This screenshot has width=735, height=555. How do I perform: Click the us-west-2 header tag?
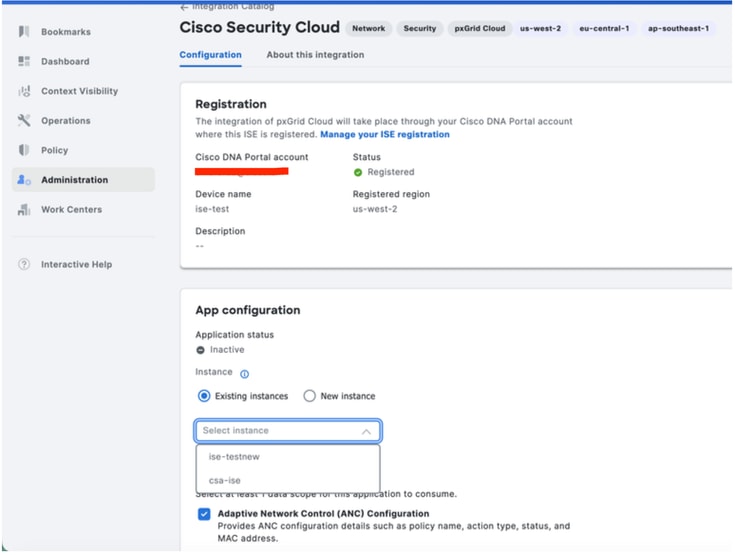click(x=540, y=29)
